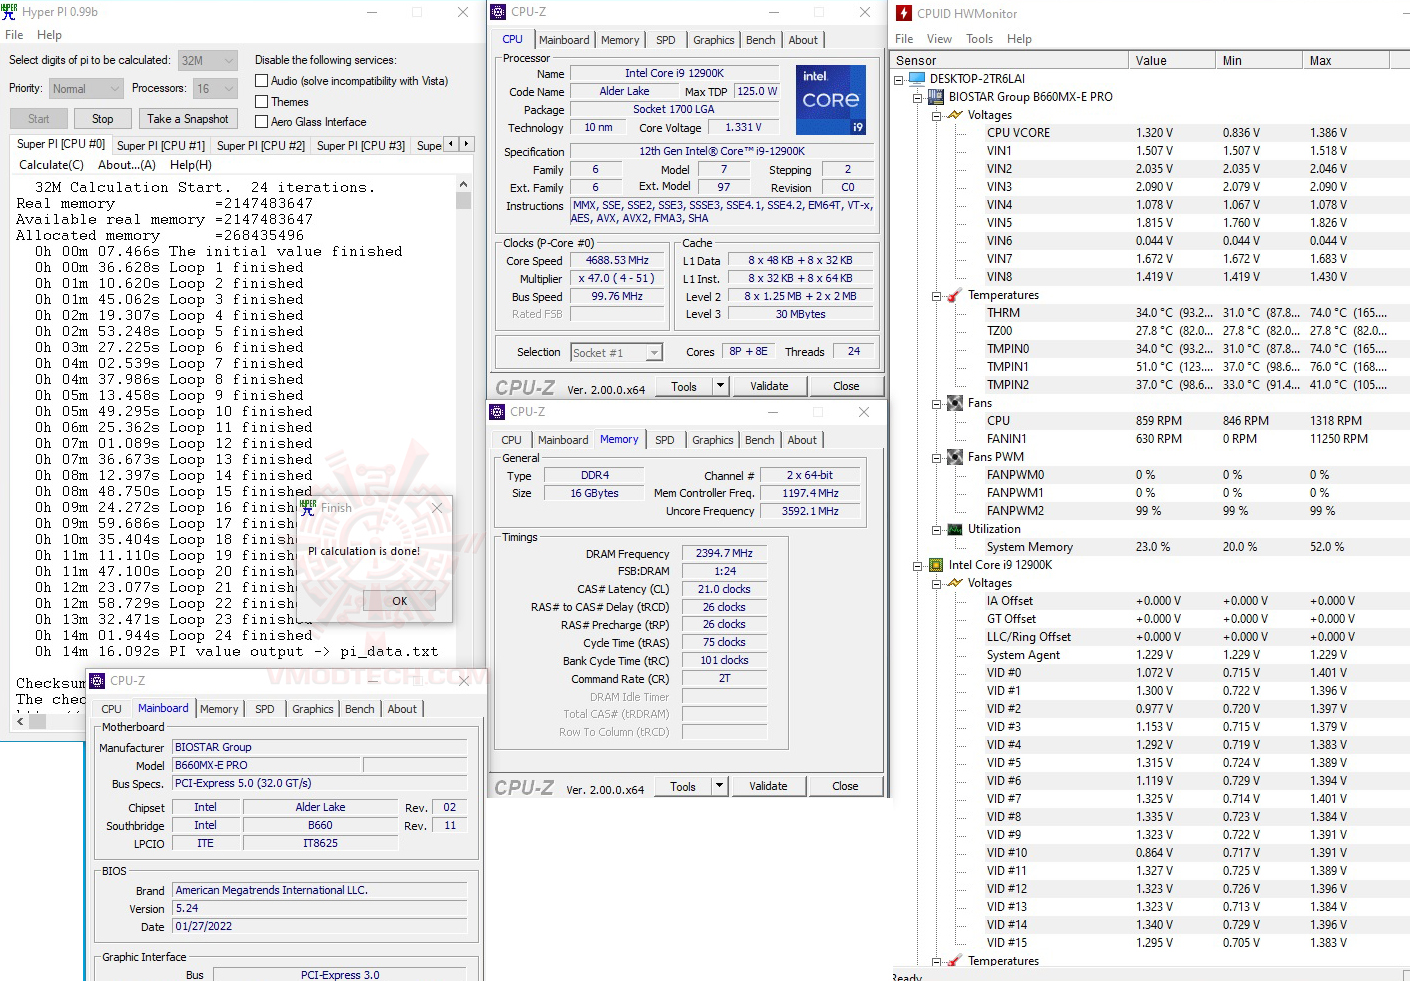Collapse the Intel Core i9 12900K node
Screen dimensions: 1410x981
point(917,566)
